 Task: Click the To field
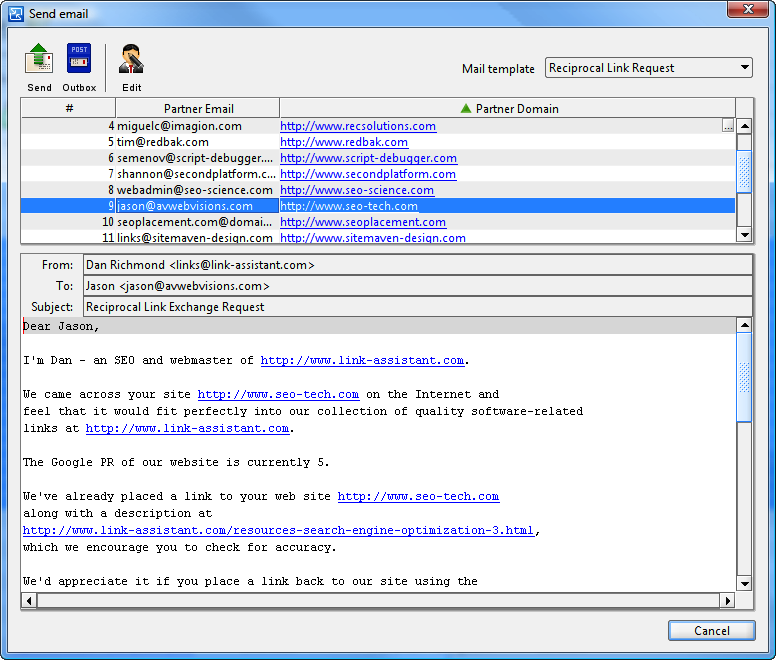(418, 286)
